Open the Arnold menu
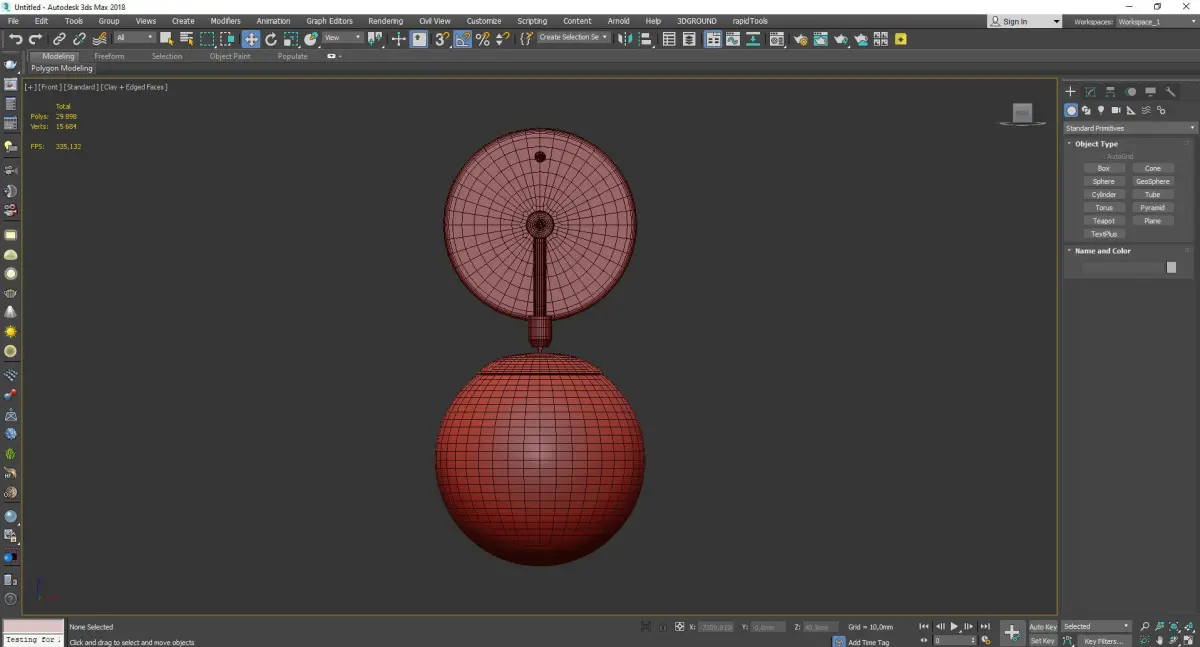 618,21
